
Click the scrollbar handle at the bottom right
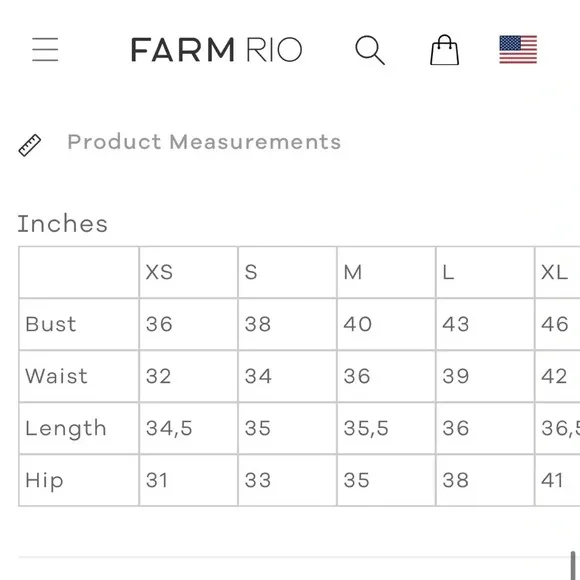pos(573,565)
